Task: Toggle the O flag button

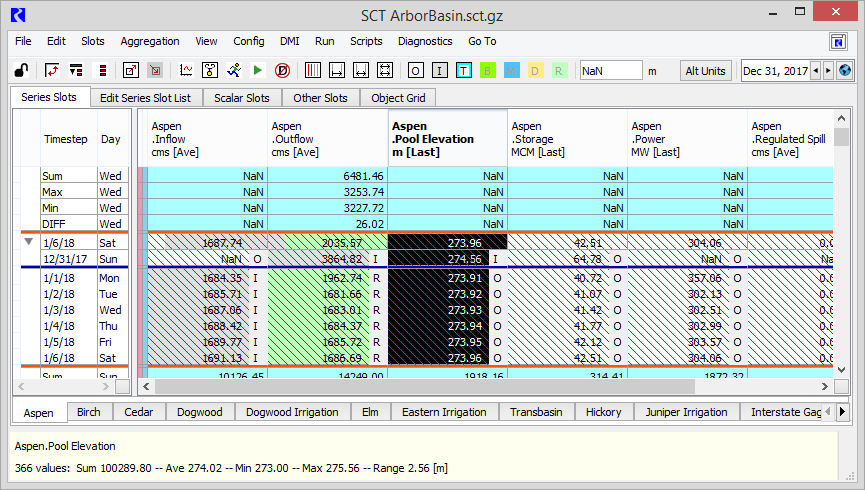Action: 415,71
